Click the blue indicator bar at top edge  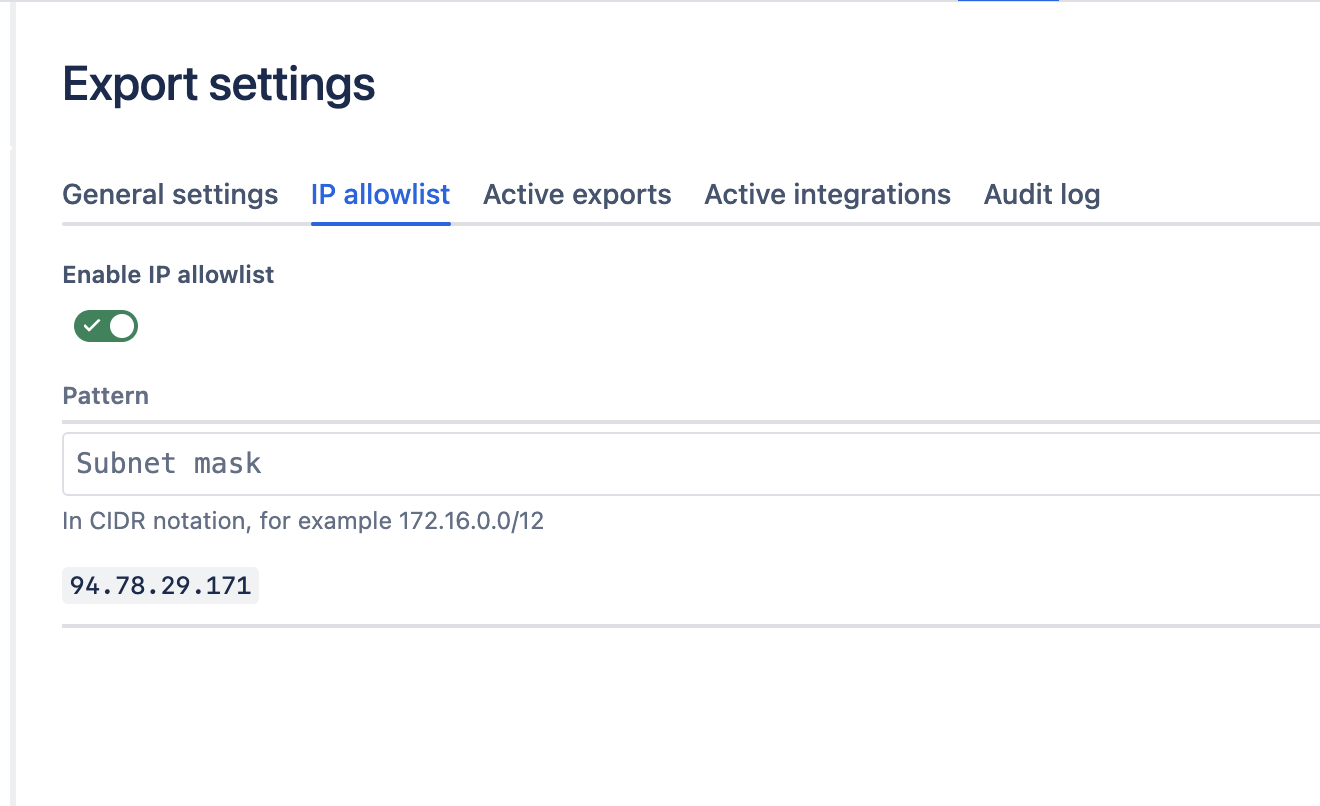[x=1007, y=1]
